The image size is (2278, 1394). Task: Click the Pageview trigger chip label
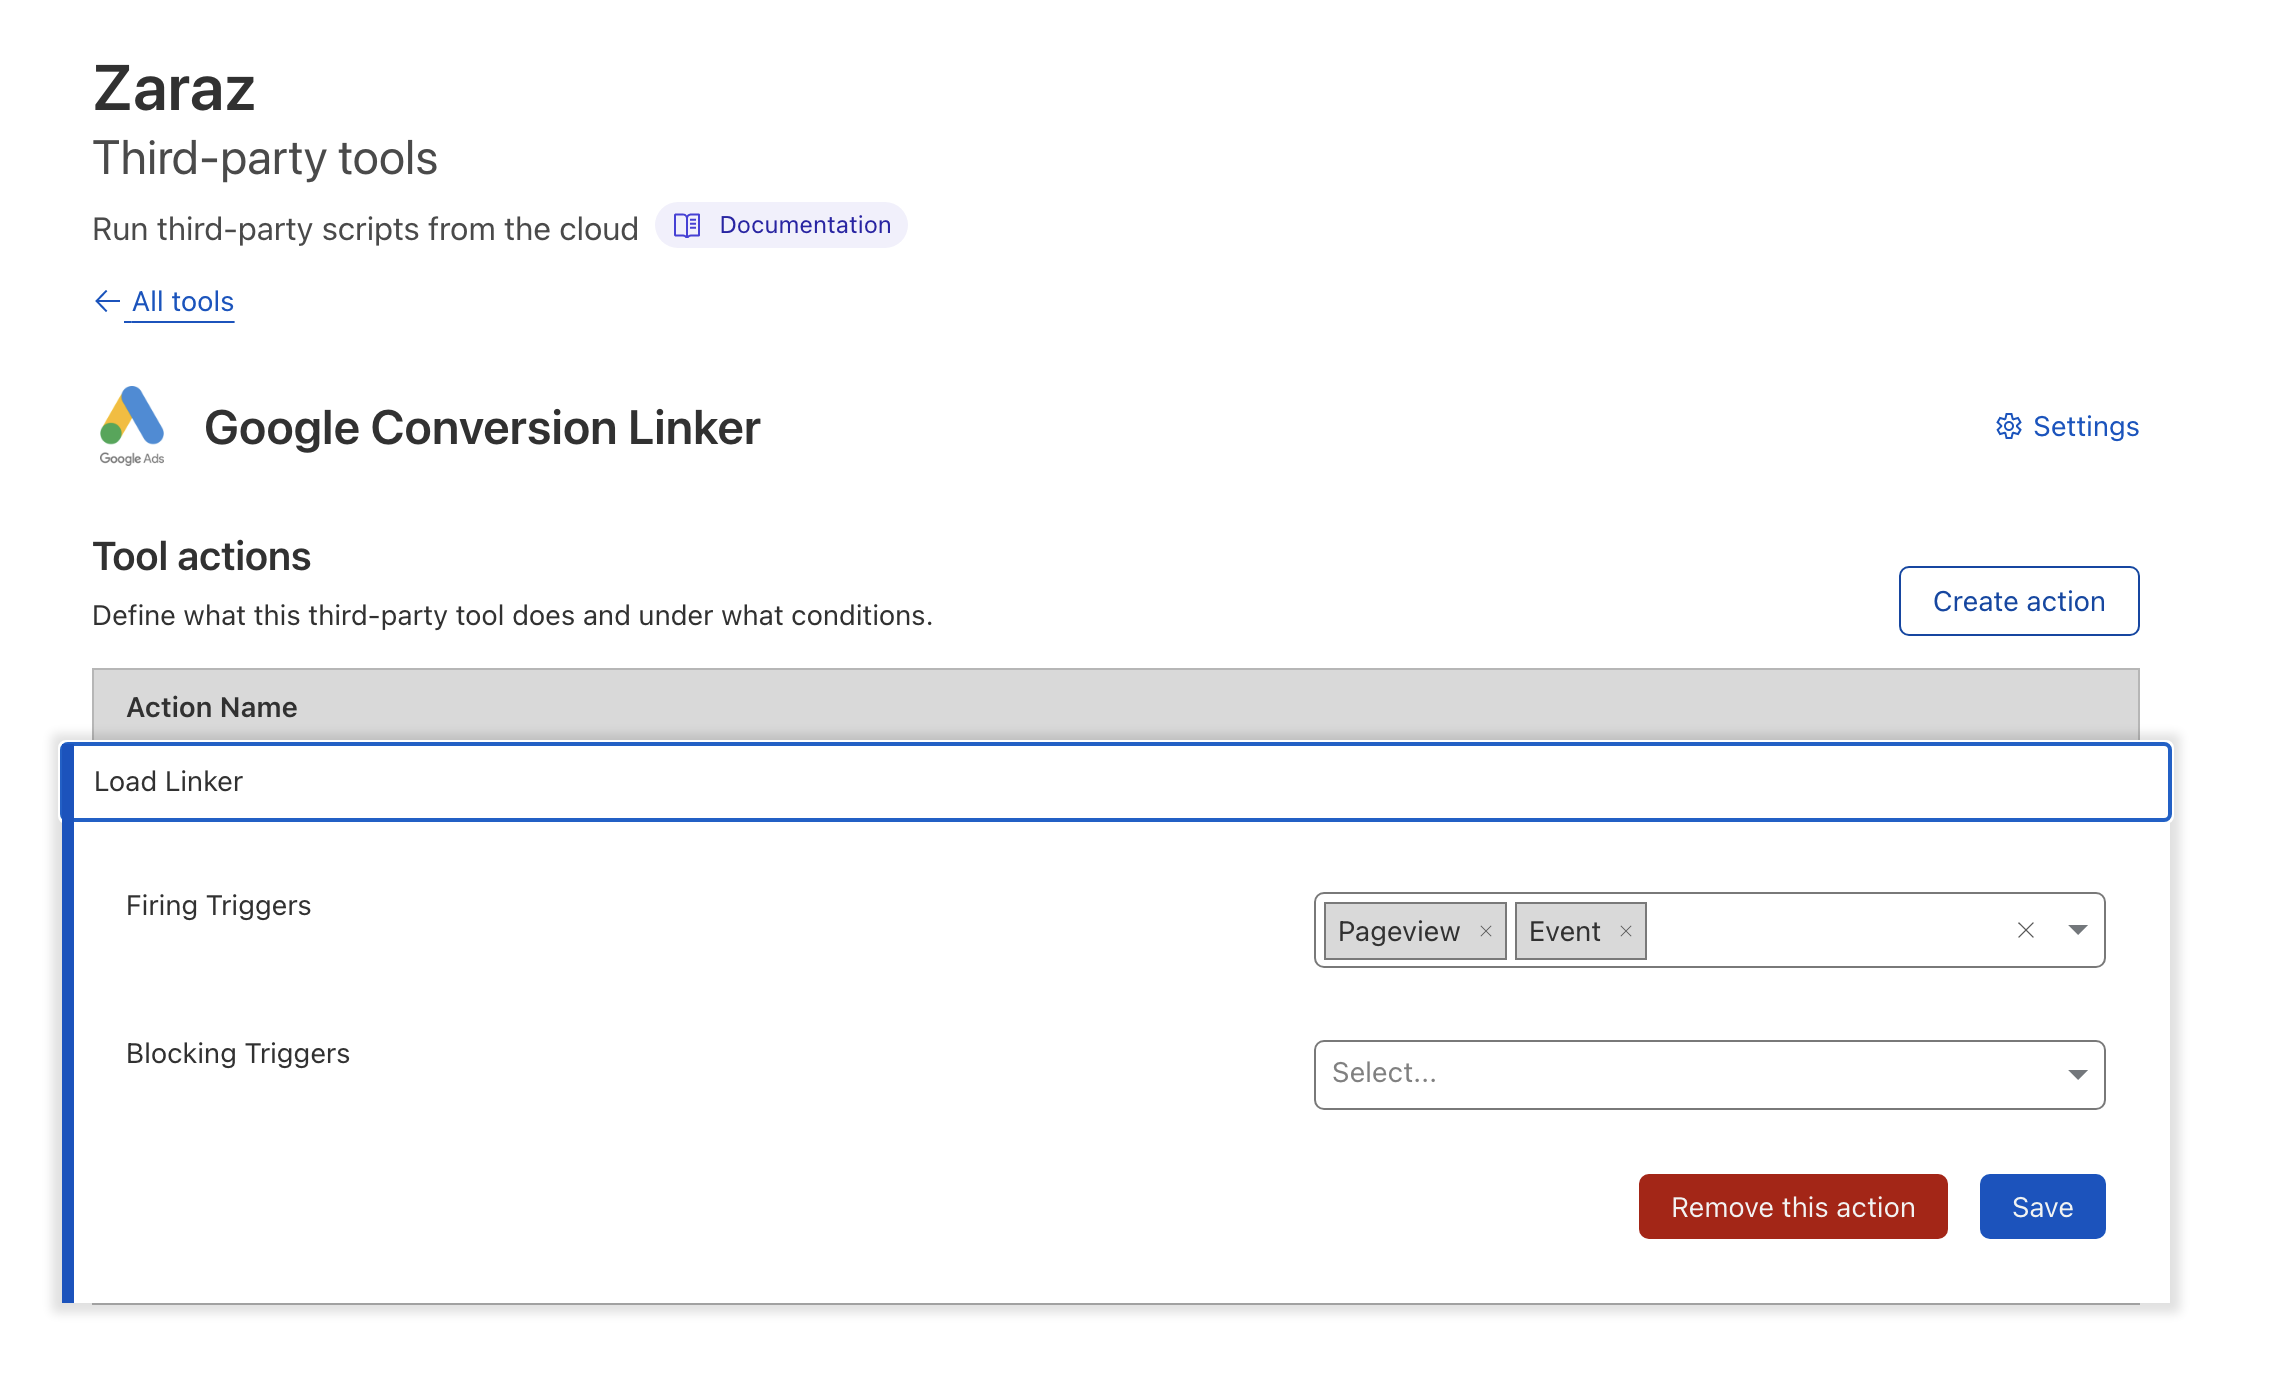(1399, 931)
